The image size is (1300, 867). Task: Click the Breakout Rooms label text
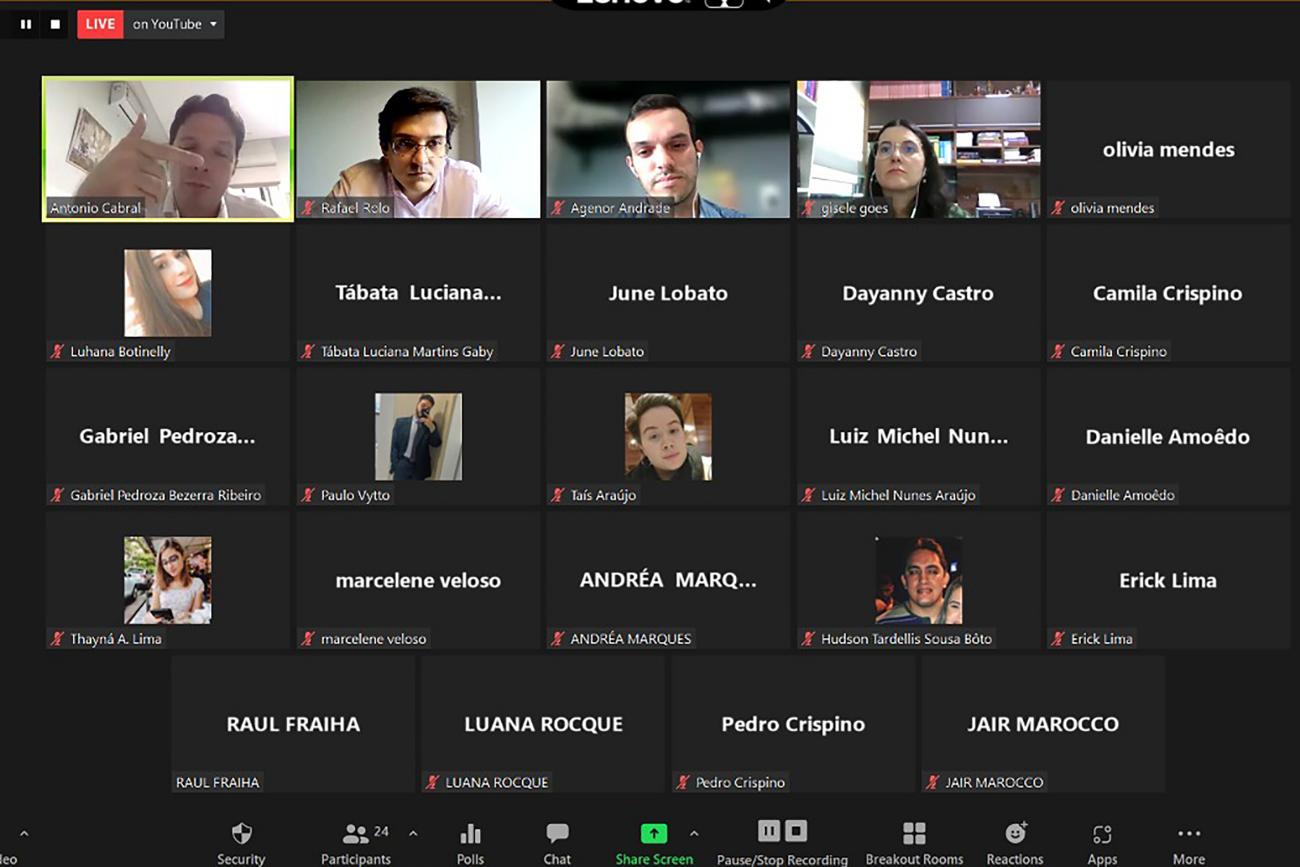tap(914, 859)
